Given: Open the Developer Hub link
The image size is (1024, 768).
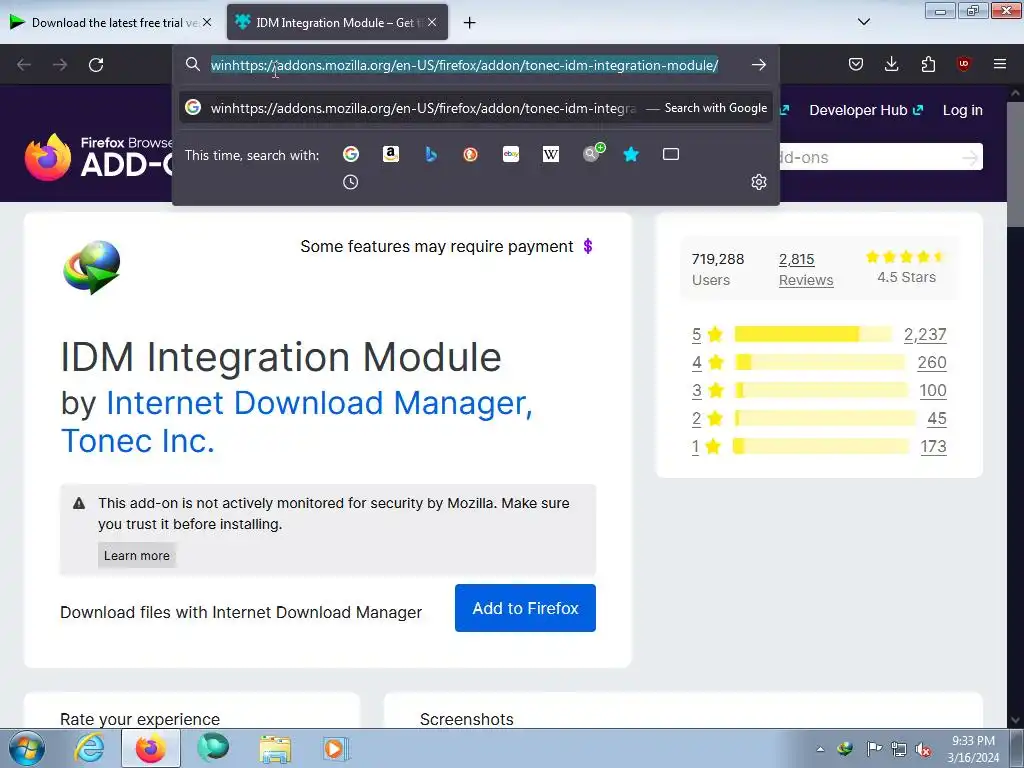Looking at the screenshot, I should [x=866, y=110].
